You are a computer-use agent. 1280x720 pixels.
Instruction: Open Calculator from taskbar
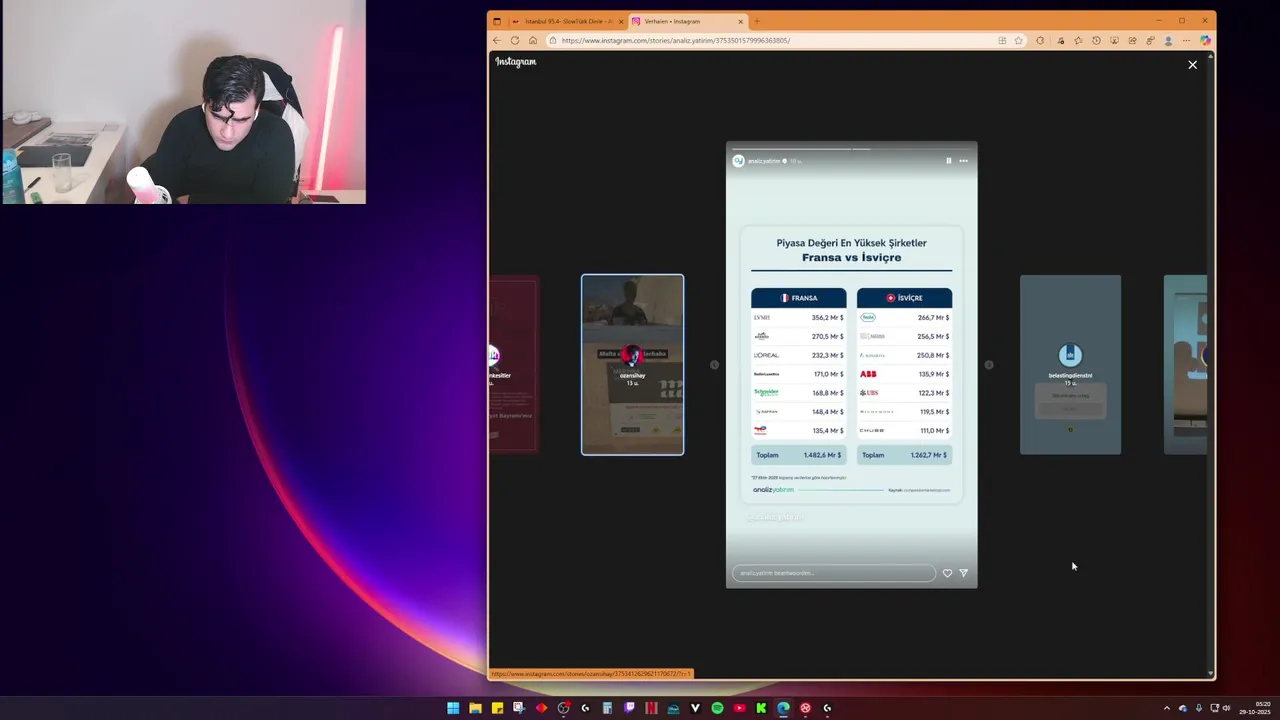(x=607, y=708)
